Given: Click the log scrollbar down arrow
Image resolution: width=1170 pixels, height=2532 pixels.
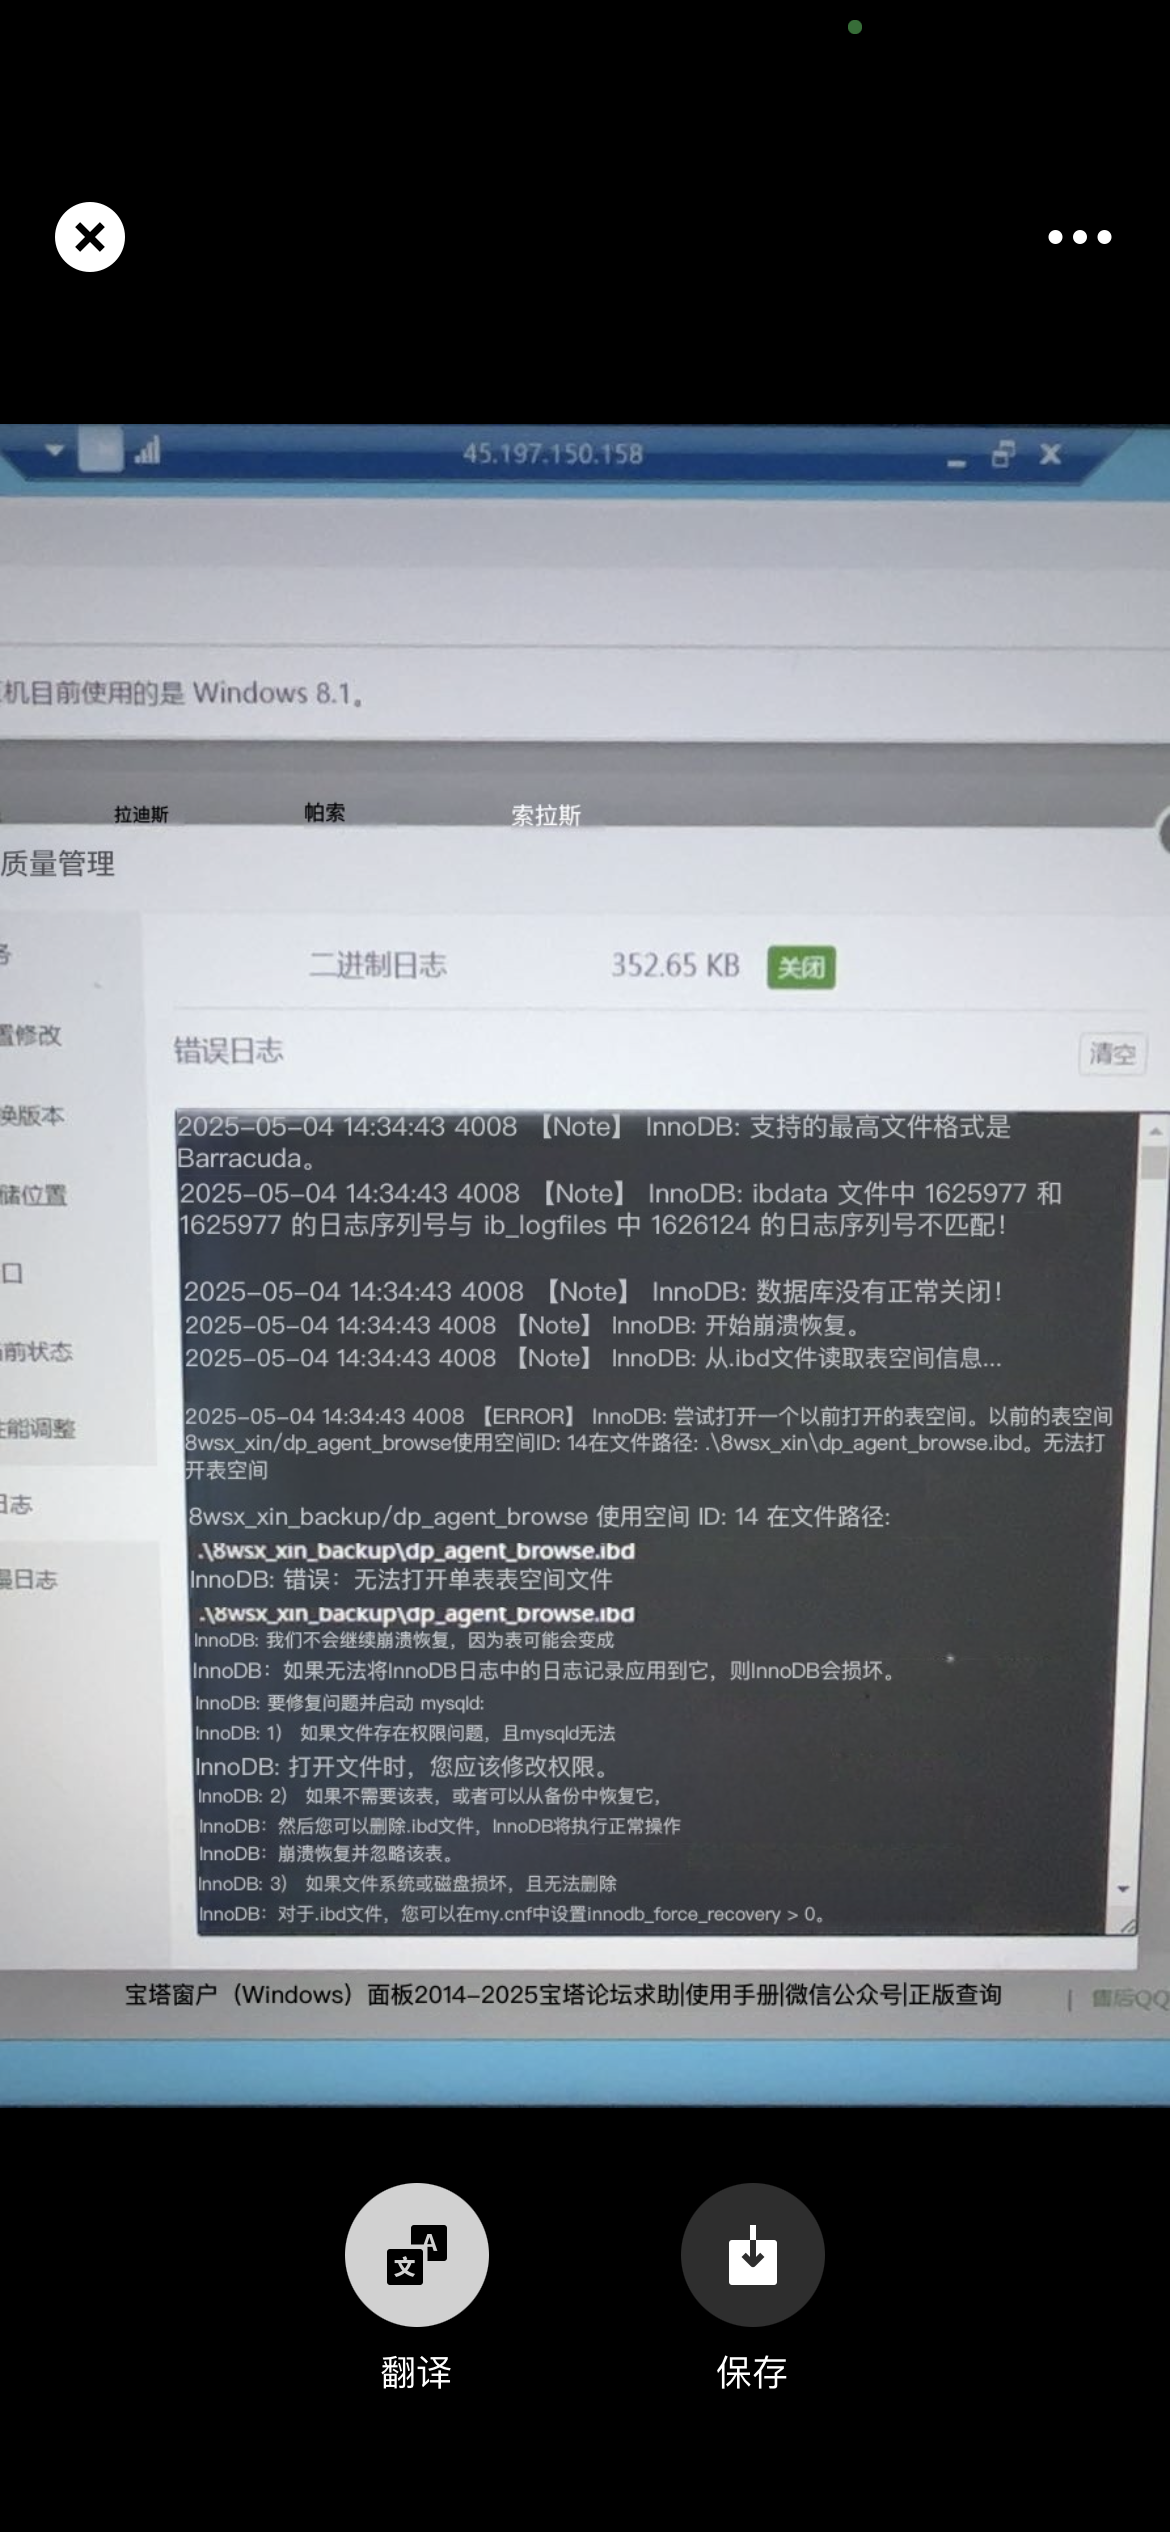Looking at the screenshot, I should 1124,1889.
